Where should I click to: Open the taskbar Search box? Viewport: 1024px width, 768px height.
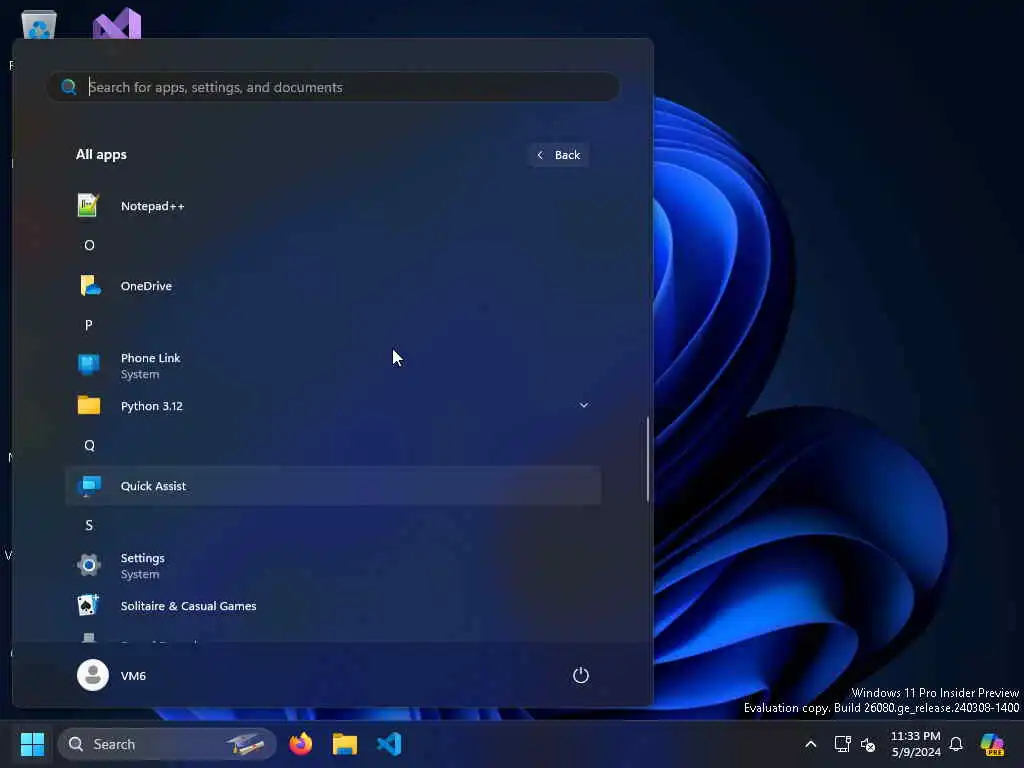click(x=167, y=744)
